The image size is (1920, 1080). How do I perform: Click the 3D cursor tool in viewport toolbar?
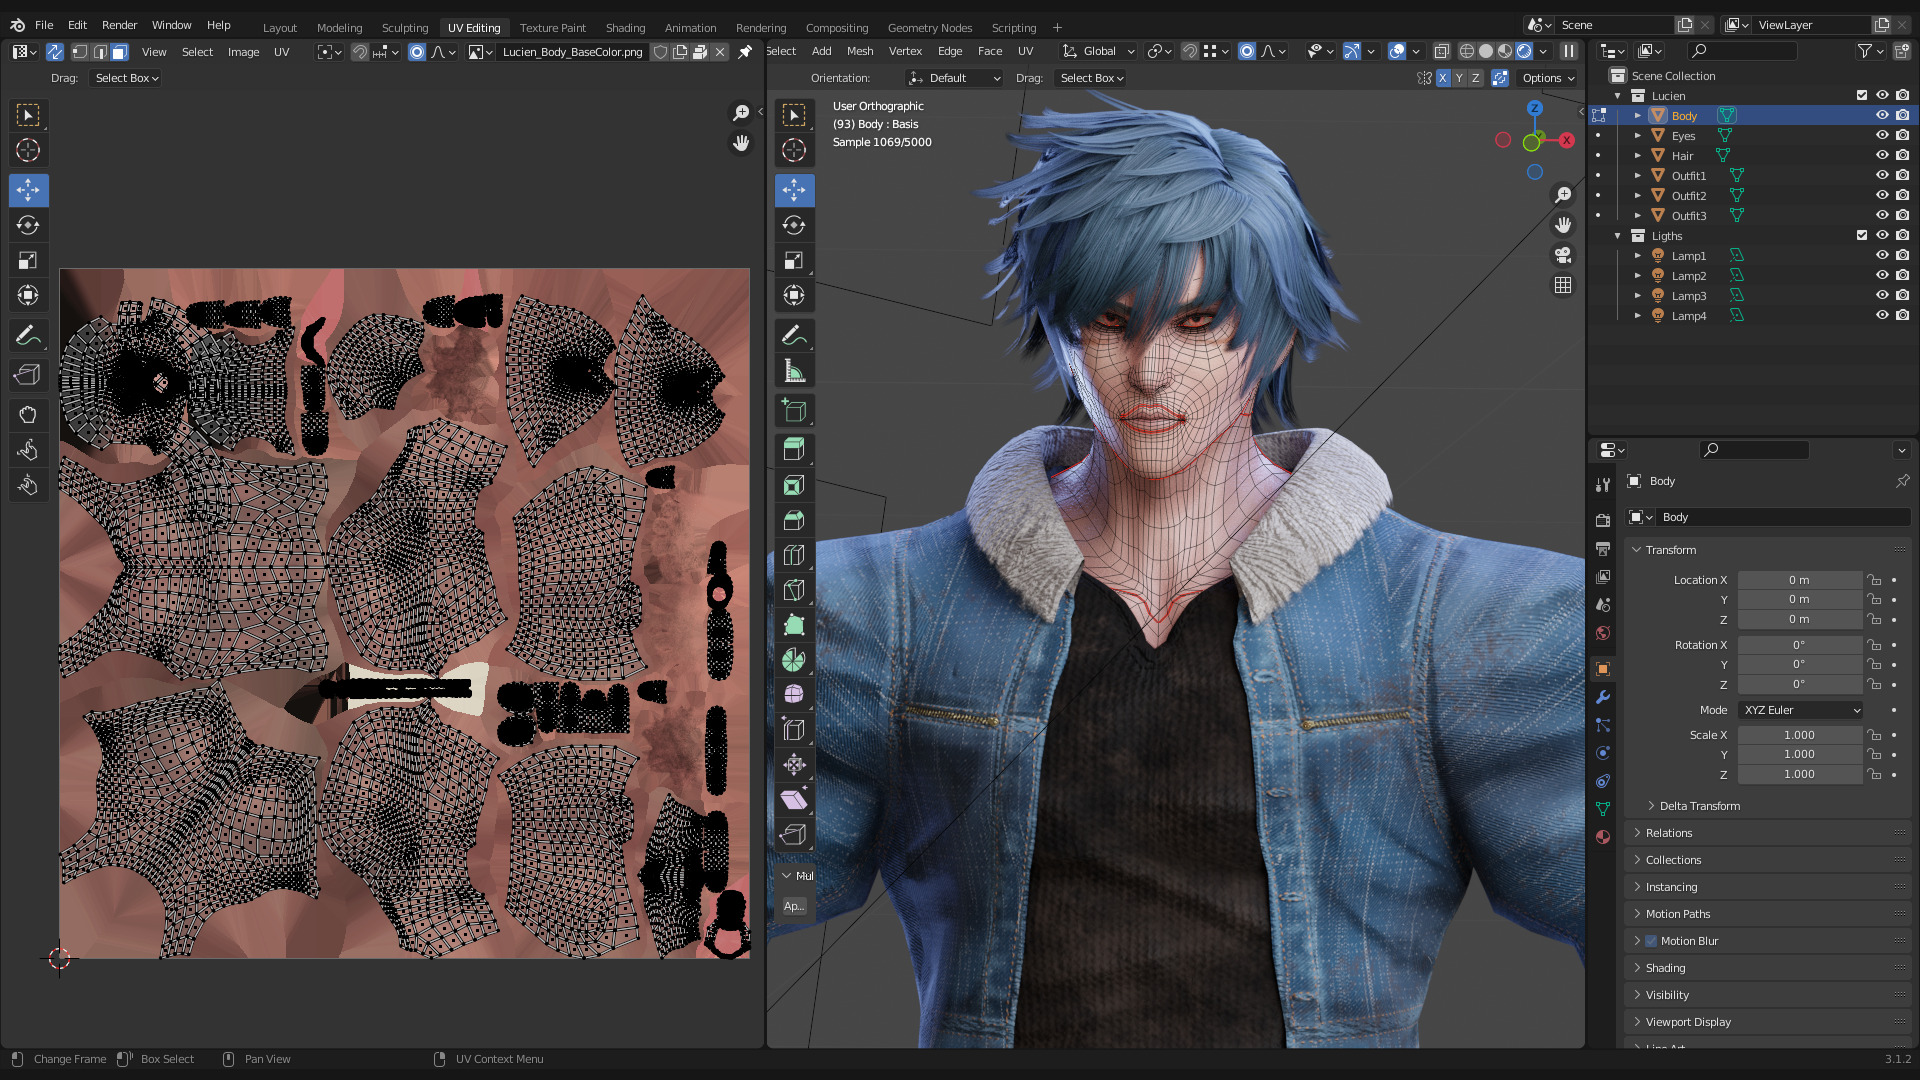794,150
